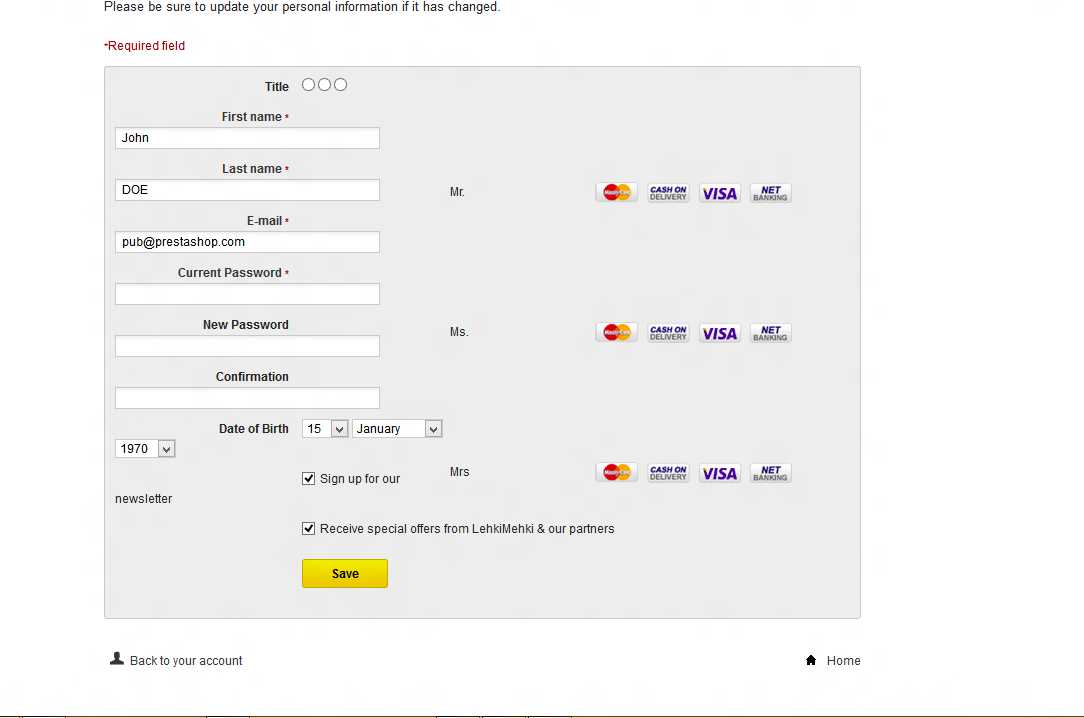Click the MasterCard icon beside Mr.
The height and width of the screenshot is (718, 1084).
[616, 192]
